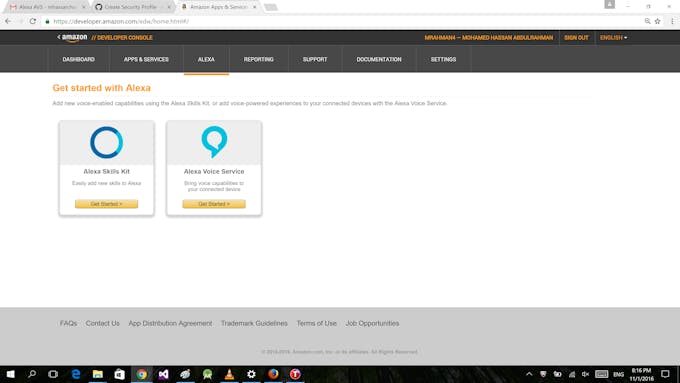
Task: Reload the page with the refresh icon
Action: click(33, 21)
